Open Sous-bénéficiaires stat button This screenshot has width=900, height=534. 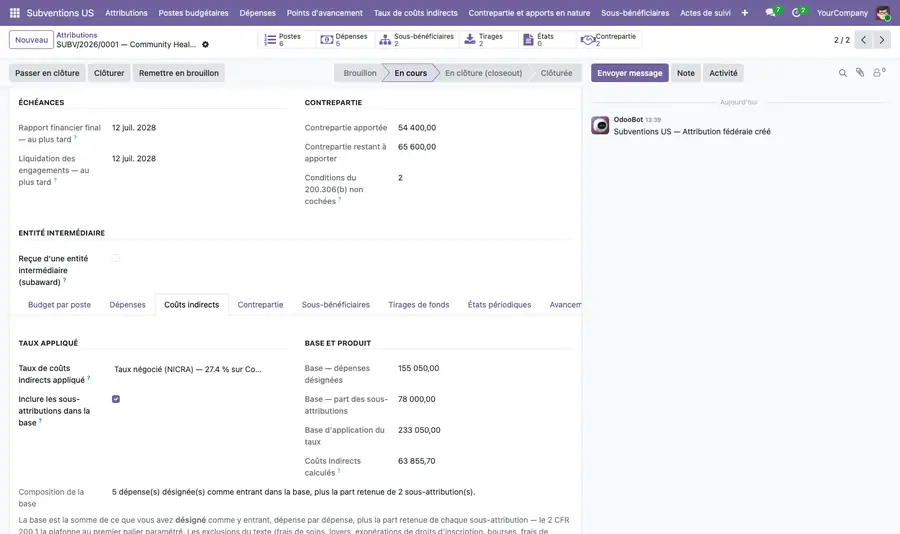[417, 40]
